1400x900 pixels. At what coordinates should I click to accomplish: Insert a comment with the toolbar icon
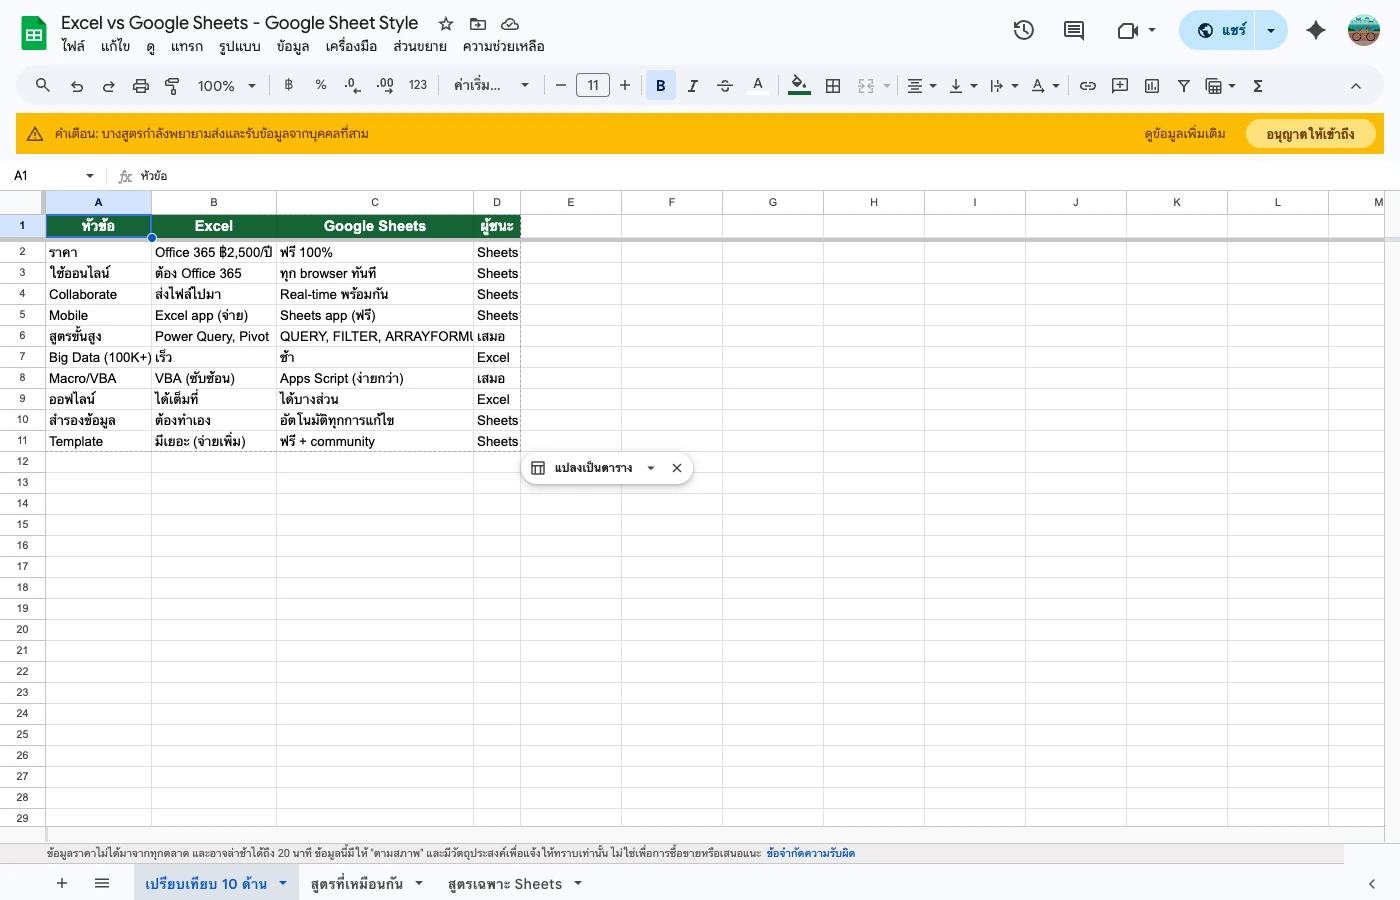point(1119,85)
